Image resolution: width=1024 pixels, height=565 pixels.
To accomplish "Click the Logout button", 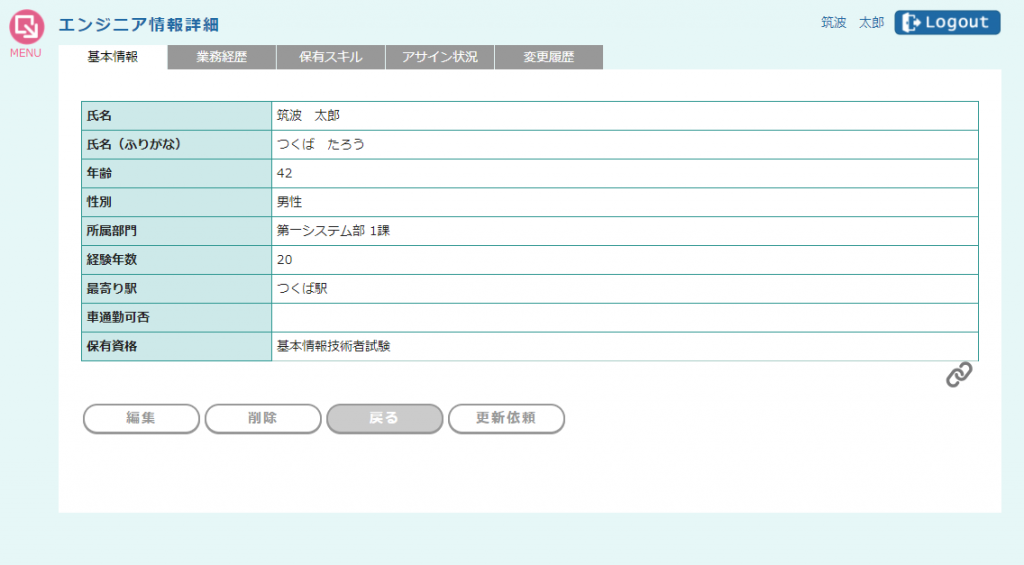I will (947, 23).
